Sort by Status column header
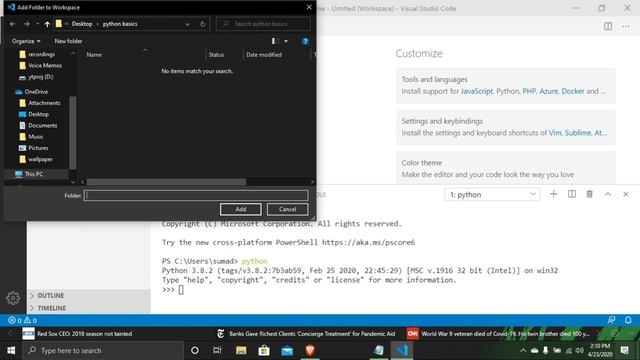This screenshot has height=360, width=640. click(x=216, y=55)
